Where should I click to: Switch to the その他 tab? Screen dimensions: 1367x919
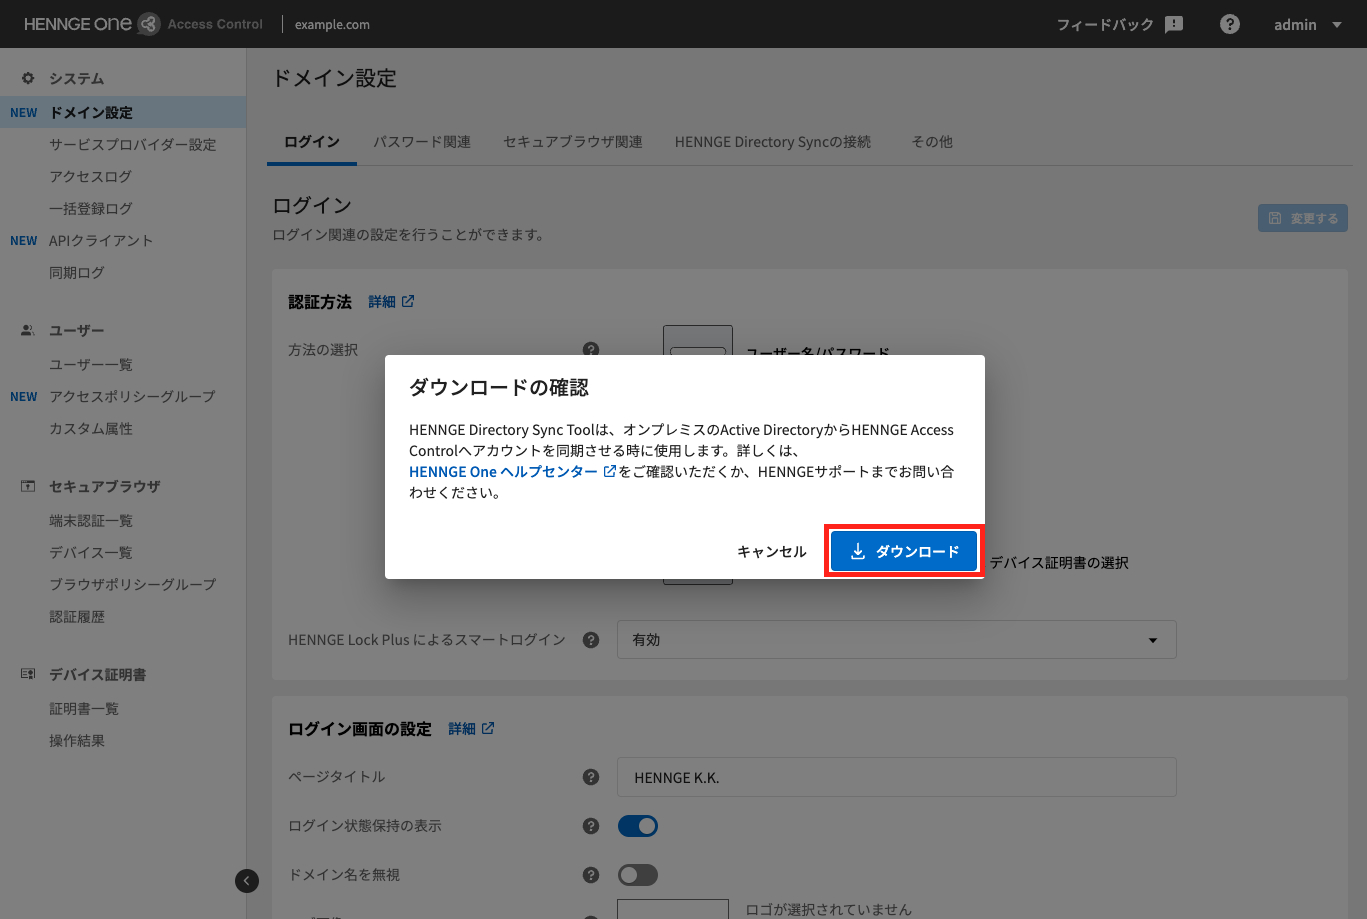tap(932, 142)
